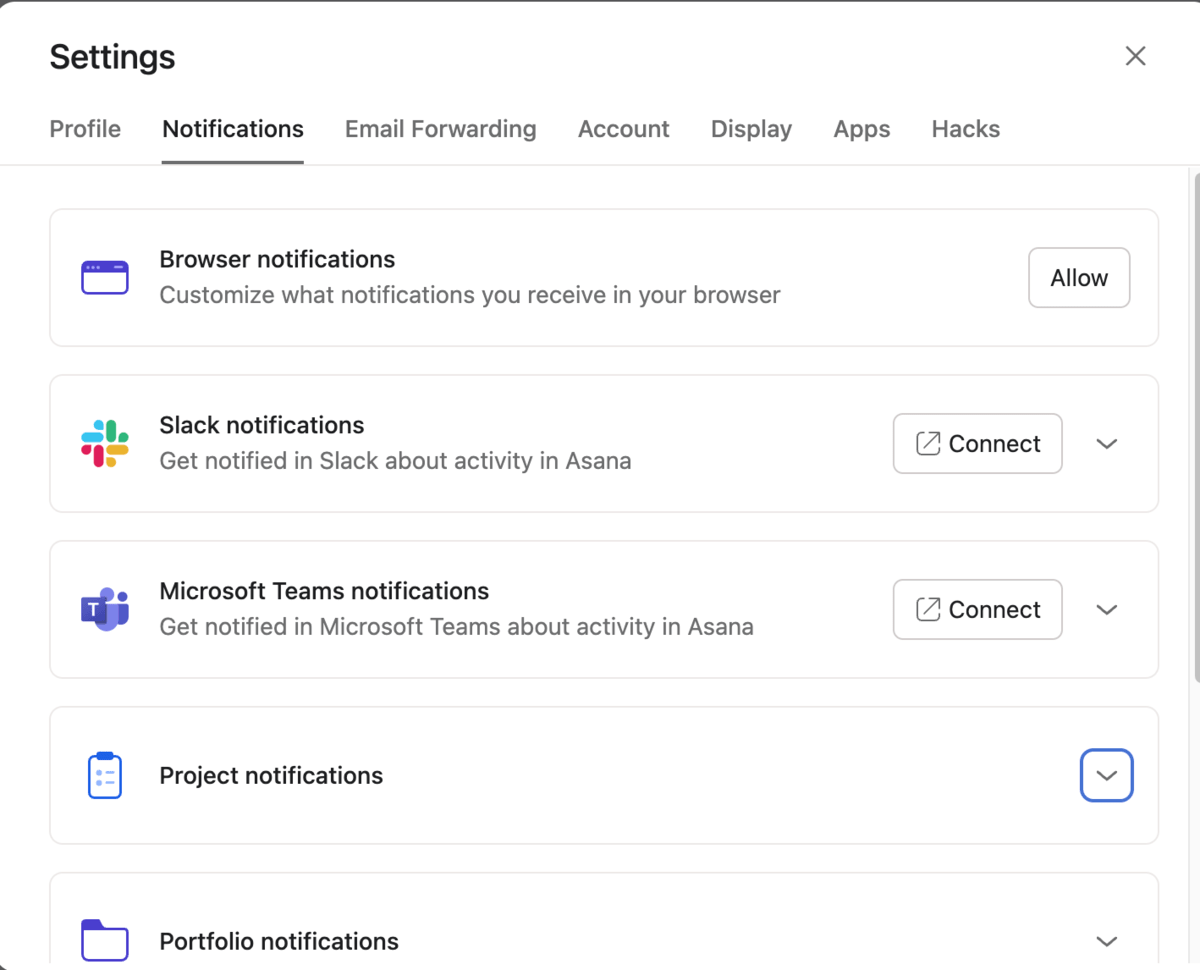Switch to the Account tab
The width and height of the screenshot is (1200, 970).
click(623, 129)
